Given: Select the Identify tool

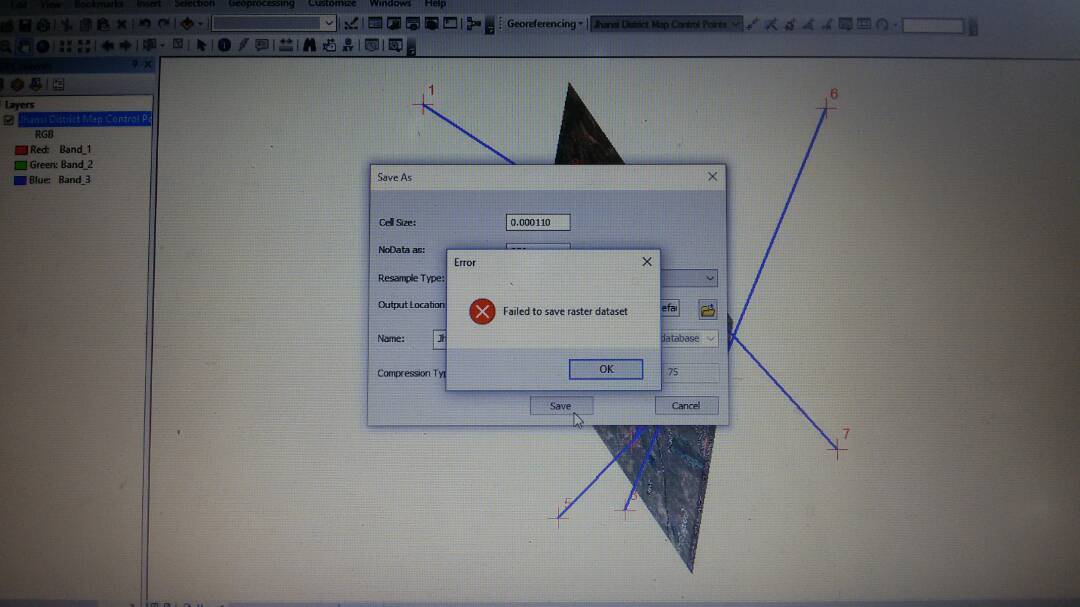Looking at the screenshot, I should pyautogui.click(x=225, y=44).
